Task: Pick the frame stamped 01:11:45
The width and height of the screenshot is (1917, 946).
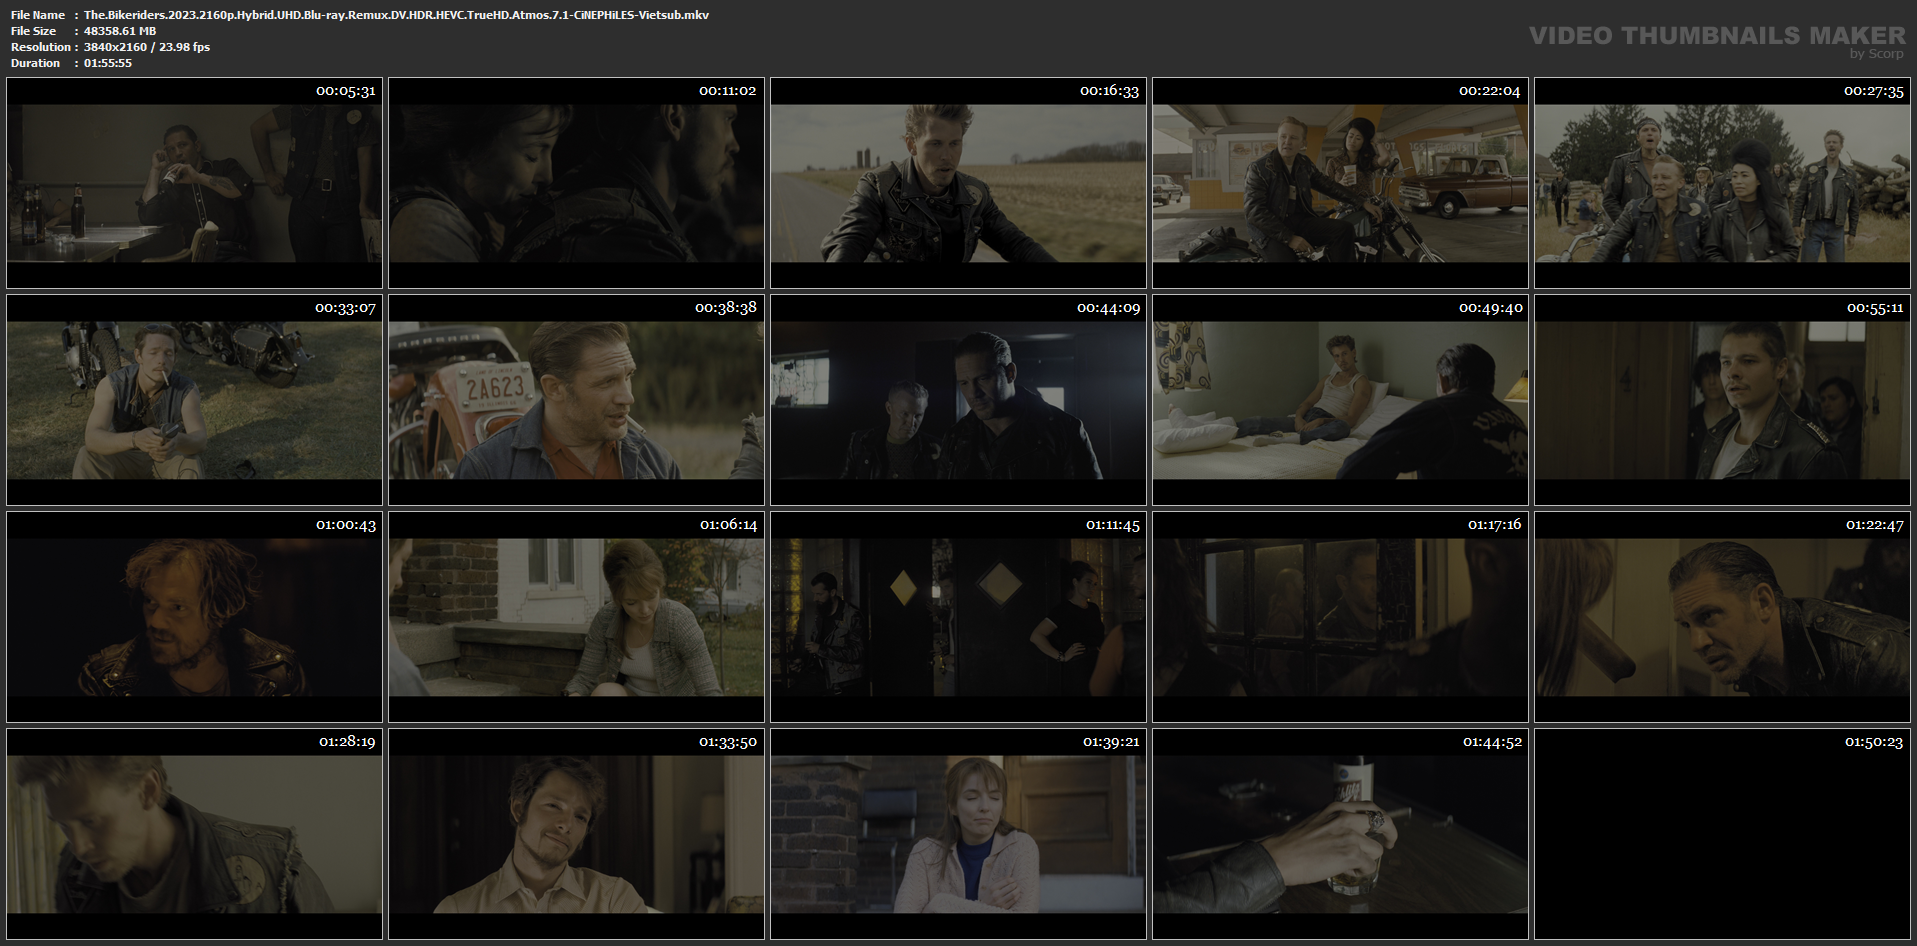Action: [958, 617]
